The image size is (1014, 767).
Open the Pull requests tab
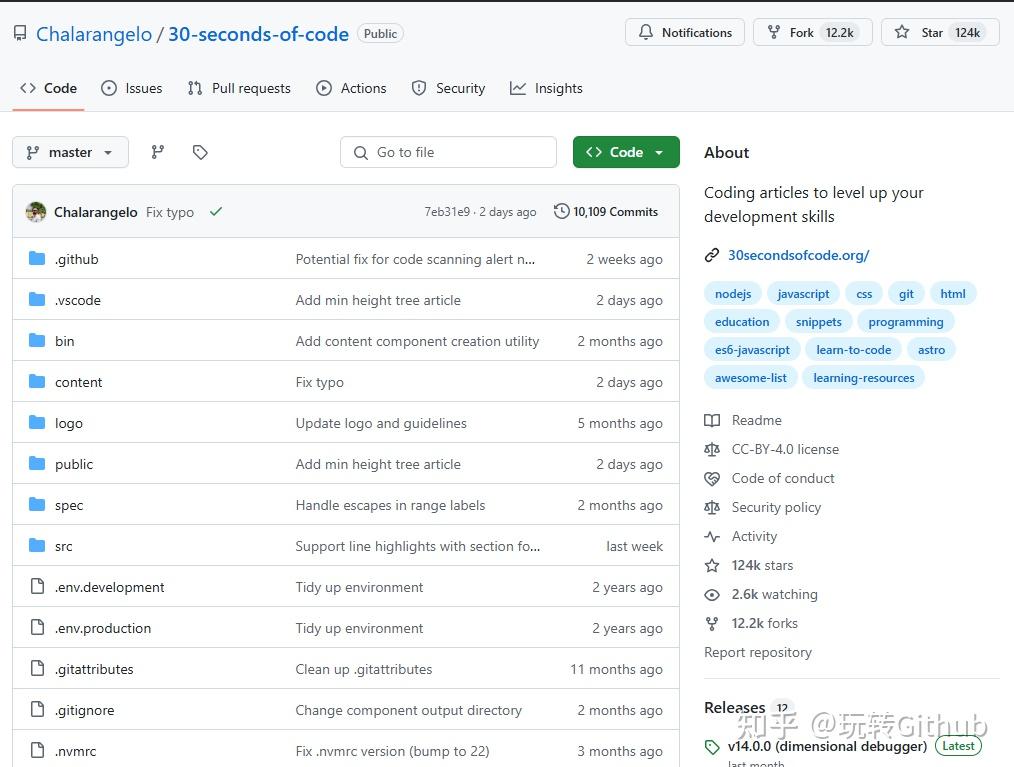[239, 88]
